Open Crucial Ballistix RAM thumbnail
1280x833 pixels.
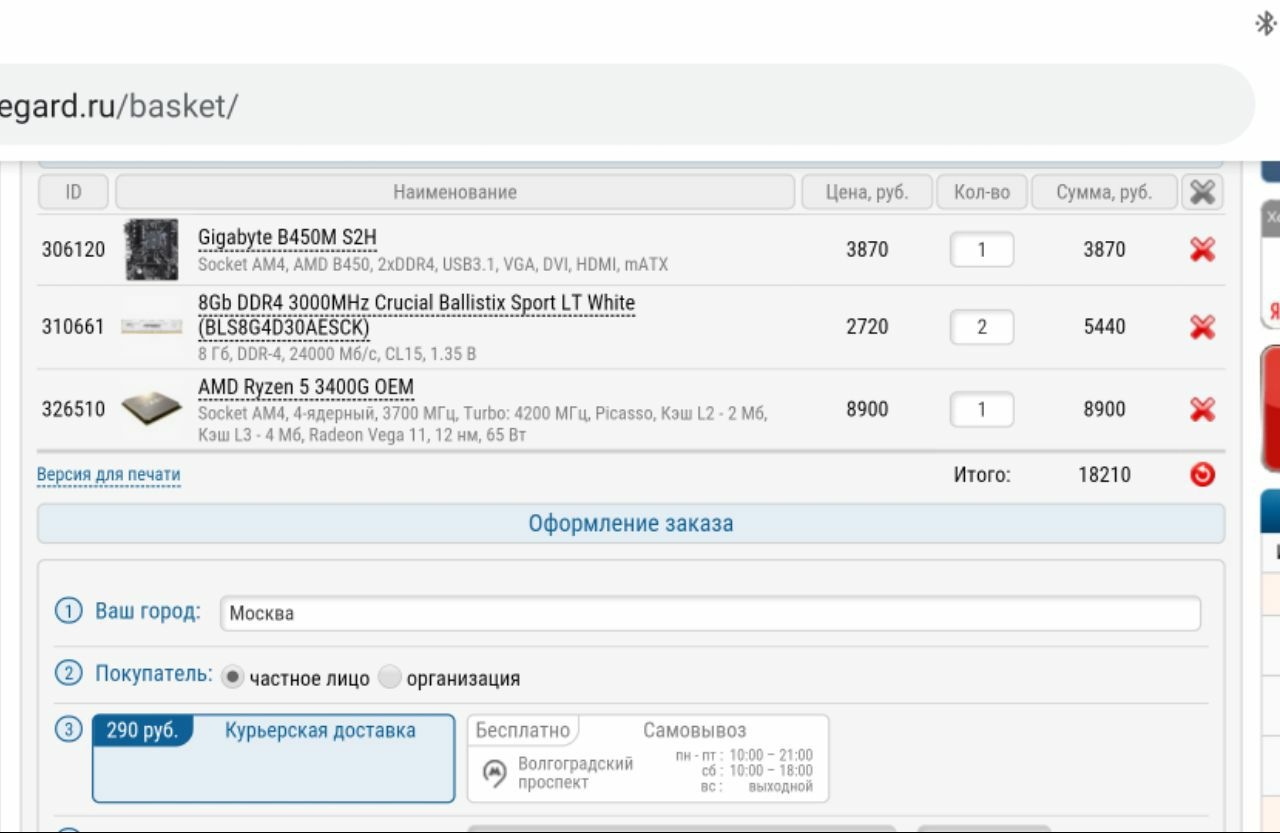151,326
